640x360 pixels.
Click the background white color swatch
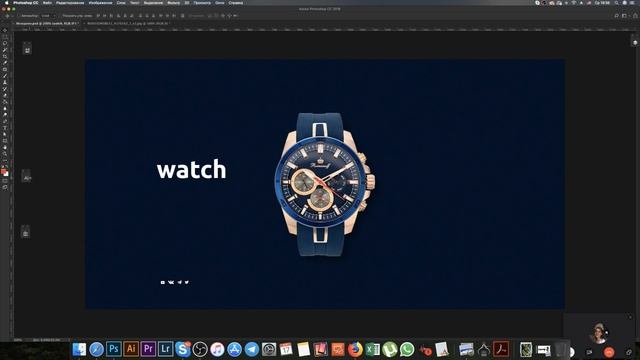pyautogui.click(x=7, y=175)
